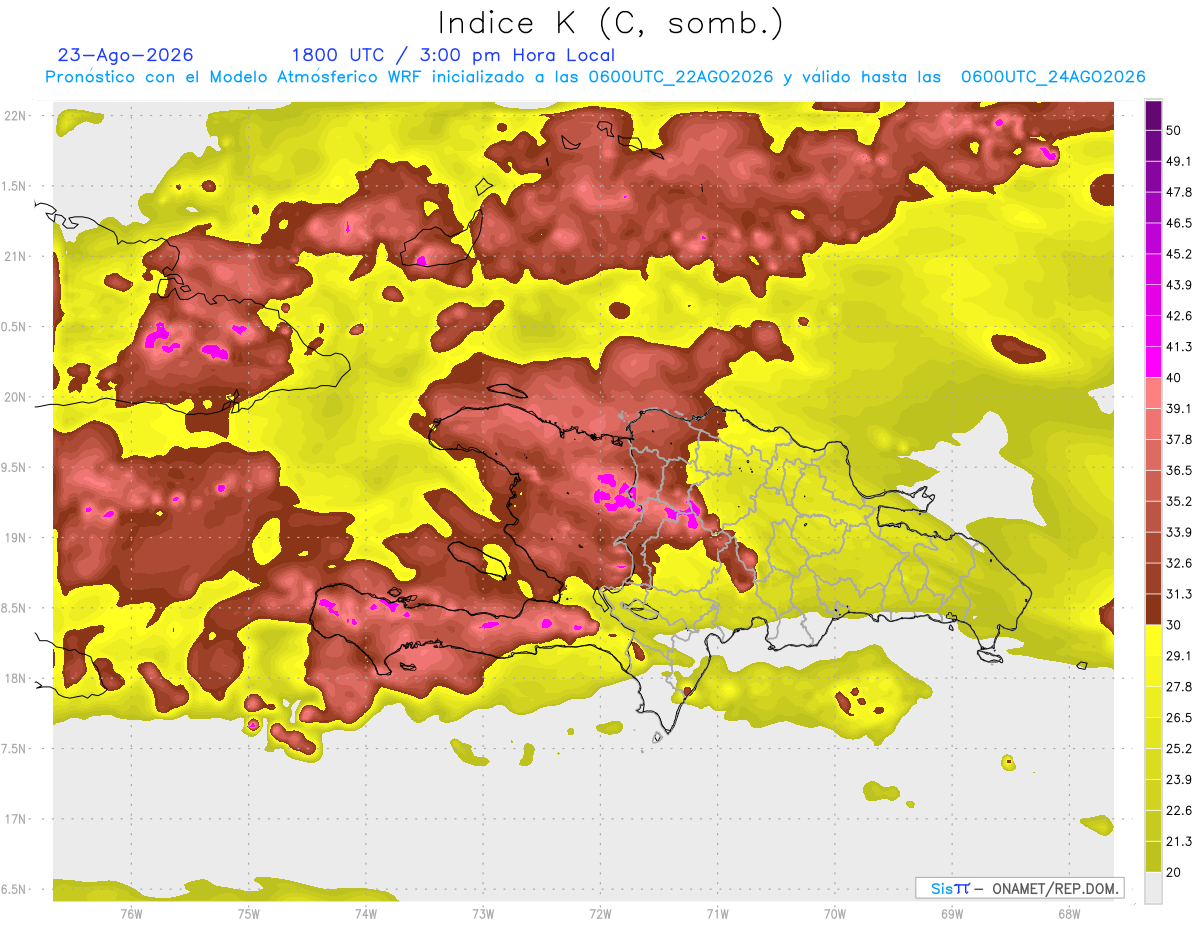Click the colorbar value '20'
Screen dimensions: 1200x927
(x=1175, y=872)
